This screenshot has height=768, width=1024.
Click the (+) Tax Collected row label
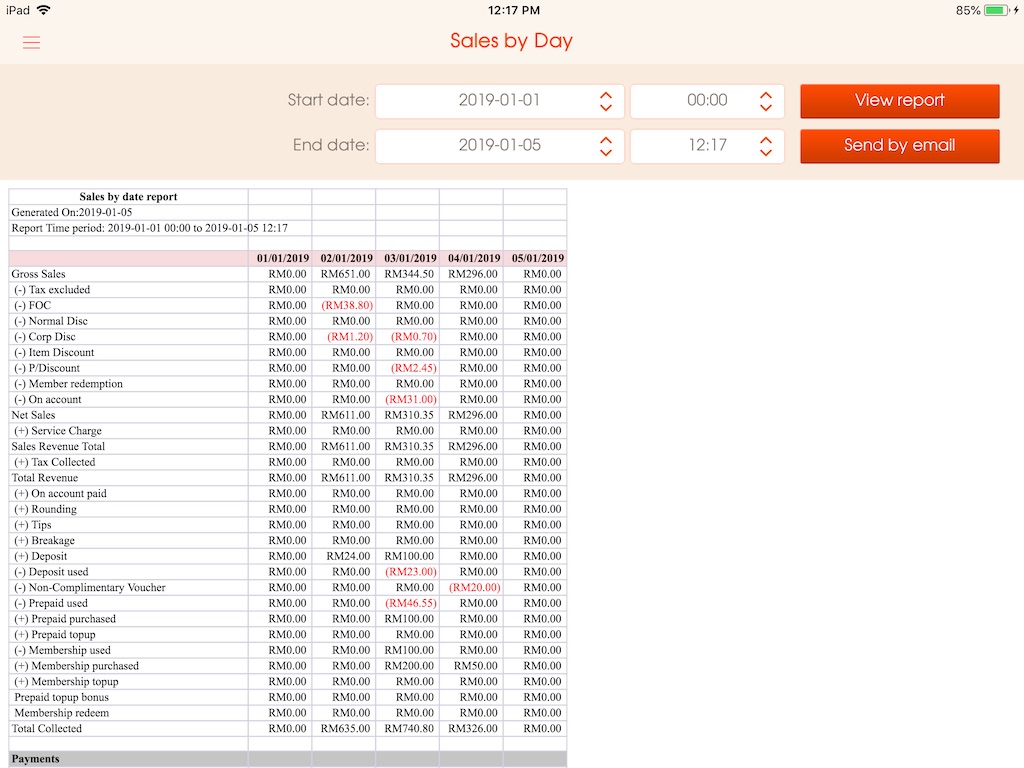click(55, 462)
